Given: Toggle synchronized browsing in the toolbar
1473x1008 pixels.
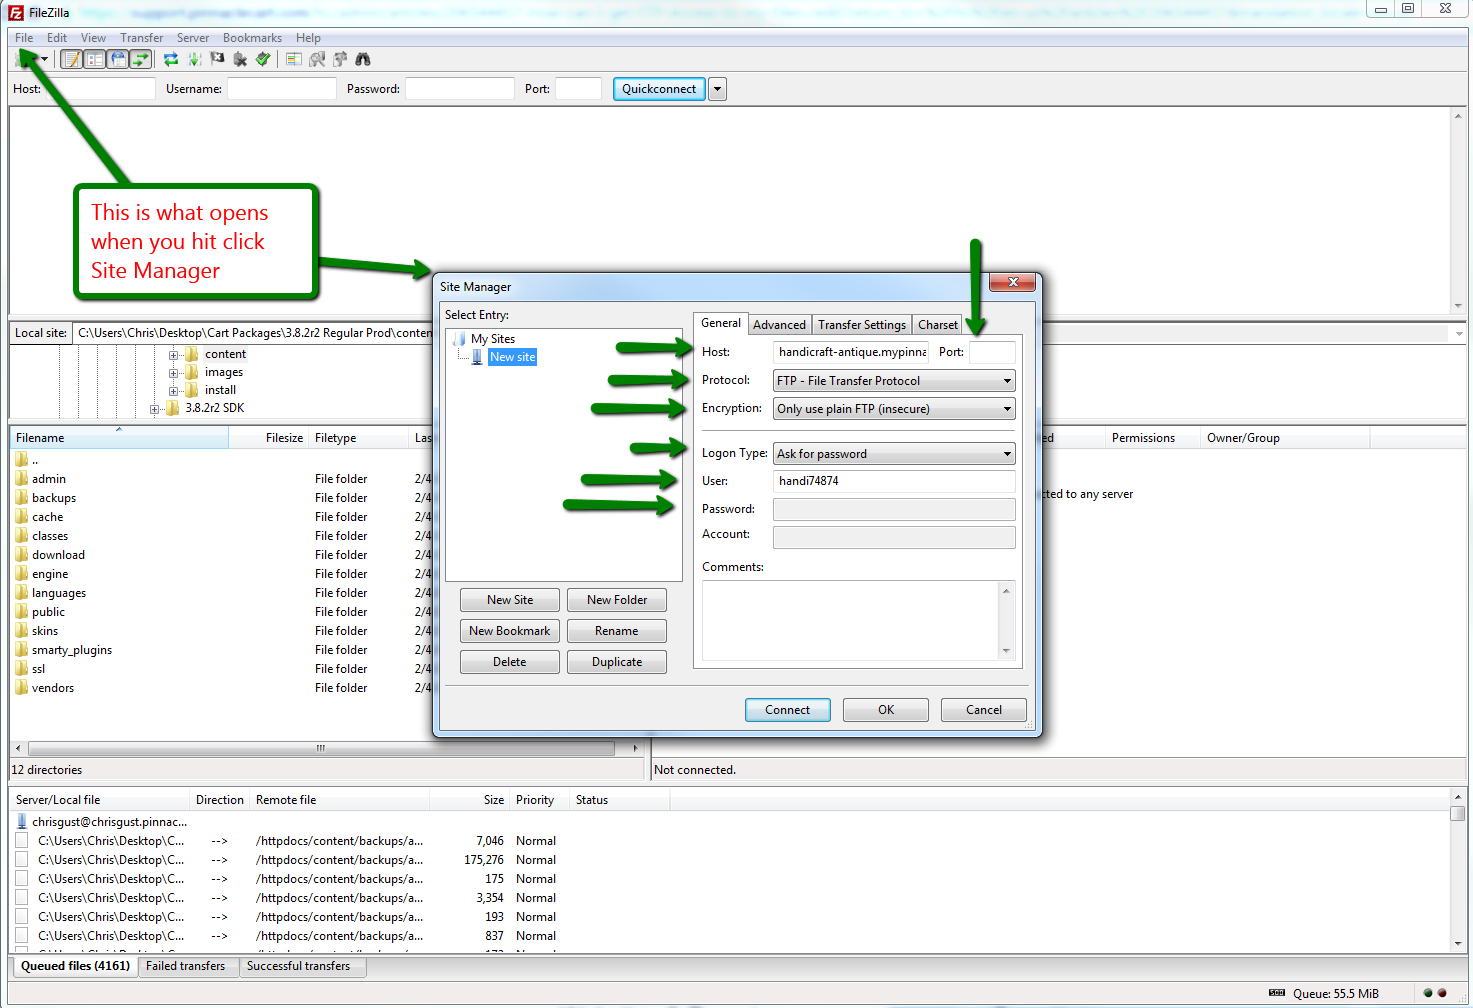Looking at the screenshot, I should click(340, 60).
